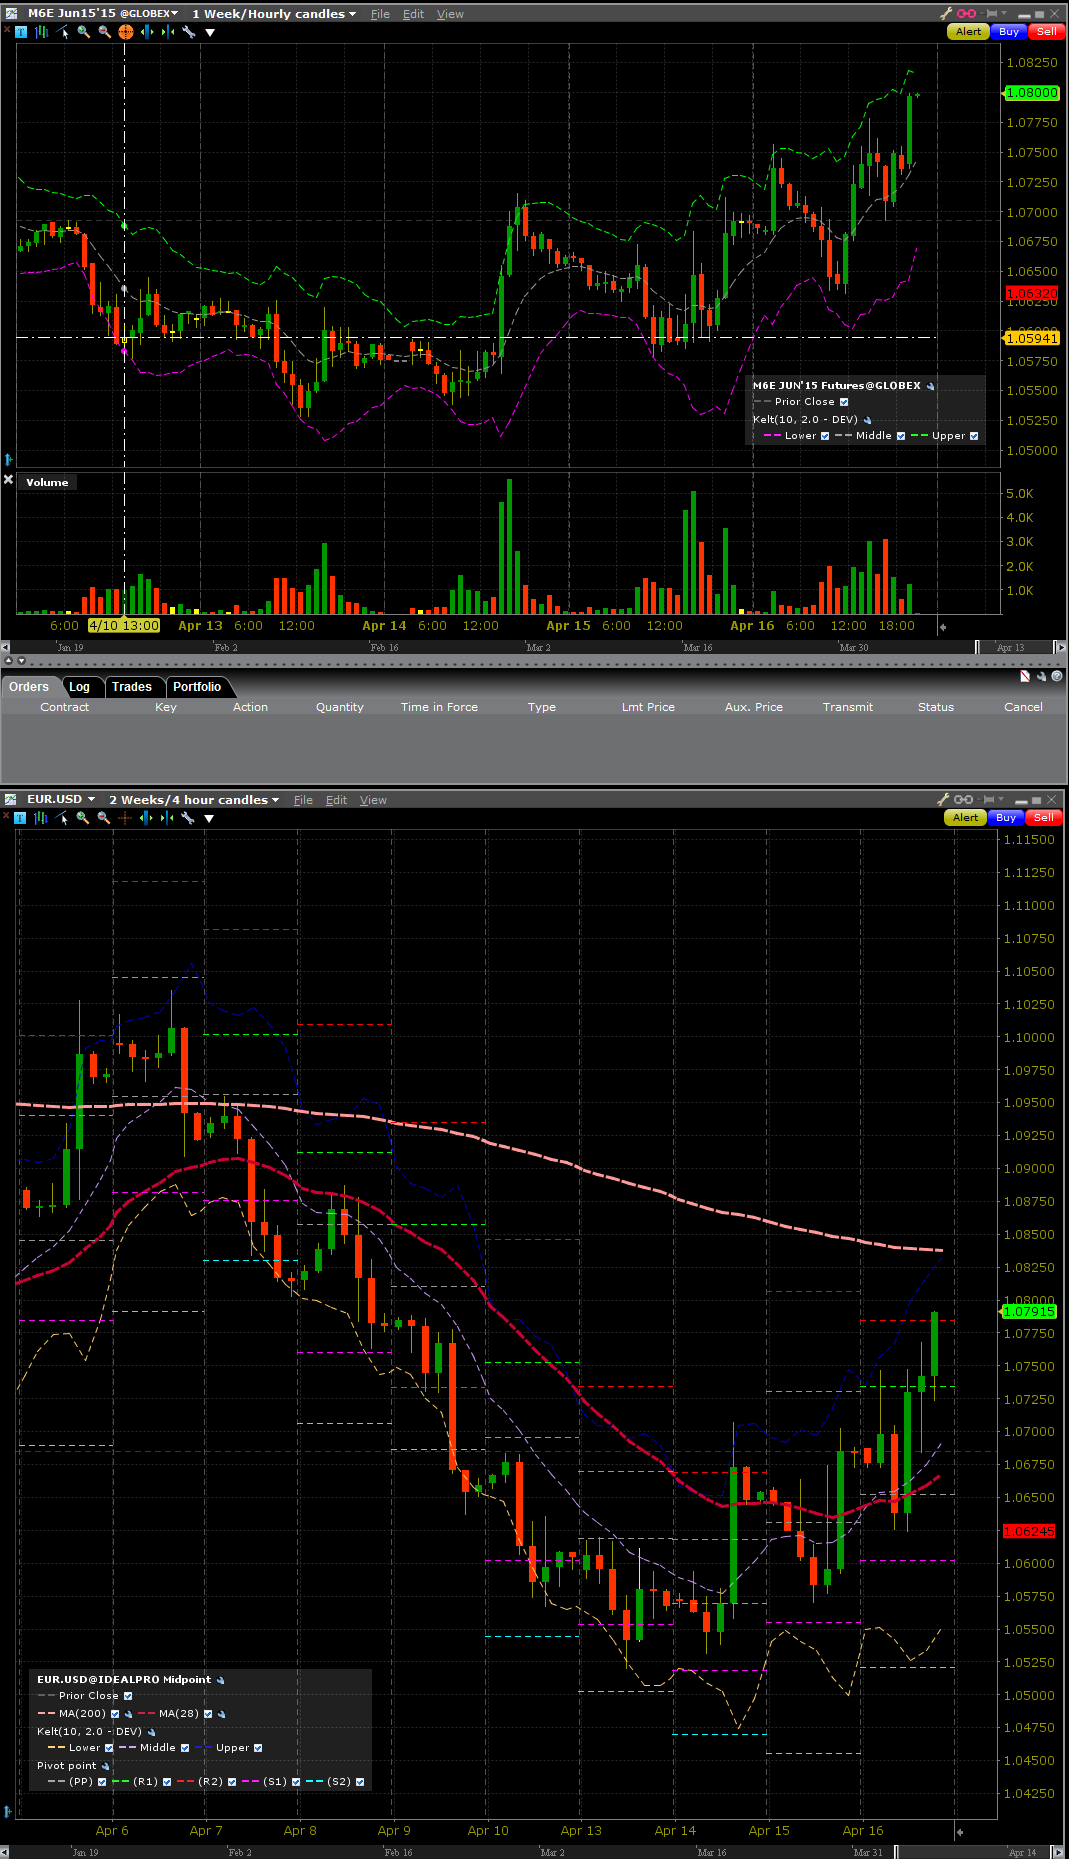Zoom in on the EUR.USD chart

(x=83, y=818)
